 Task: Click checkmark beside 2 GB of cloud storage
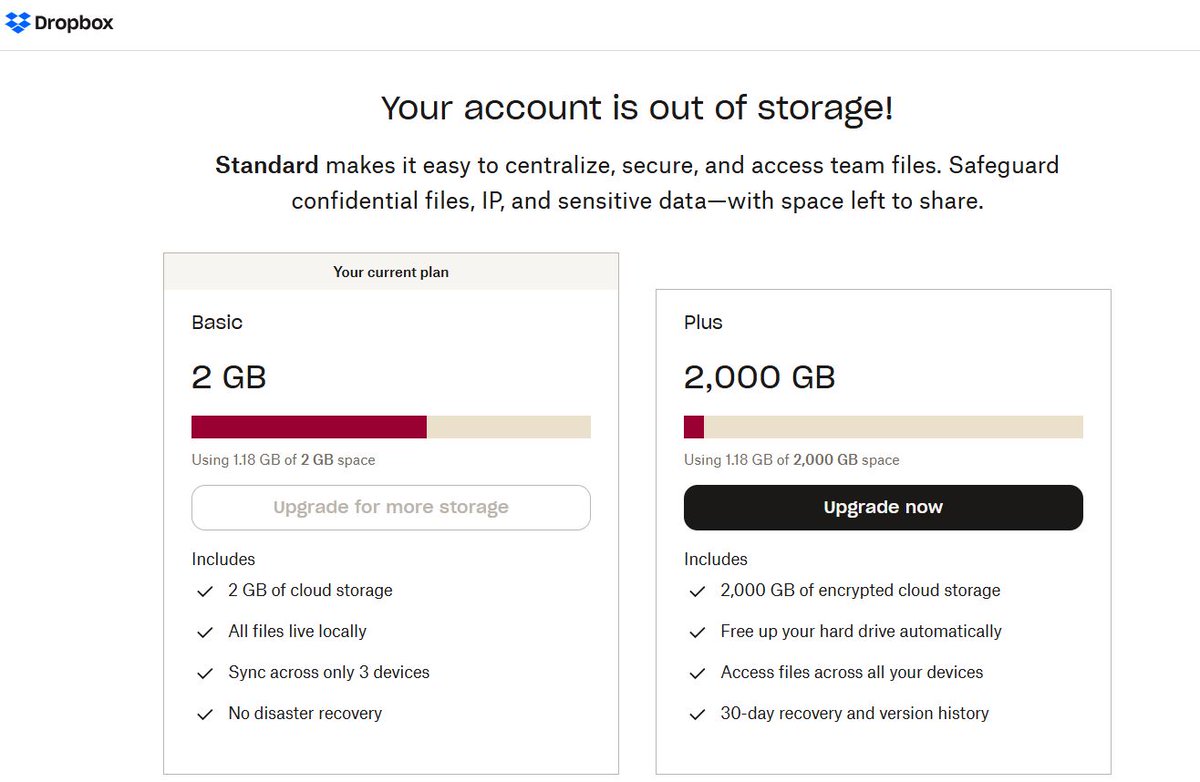(205, 591)
